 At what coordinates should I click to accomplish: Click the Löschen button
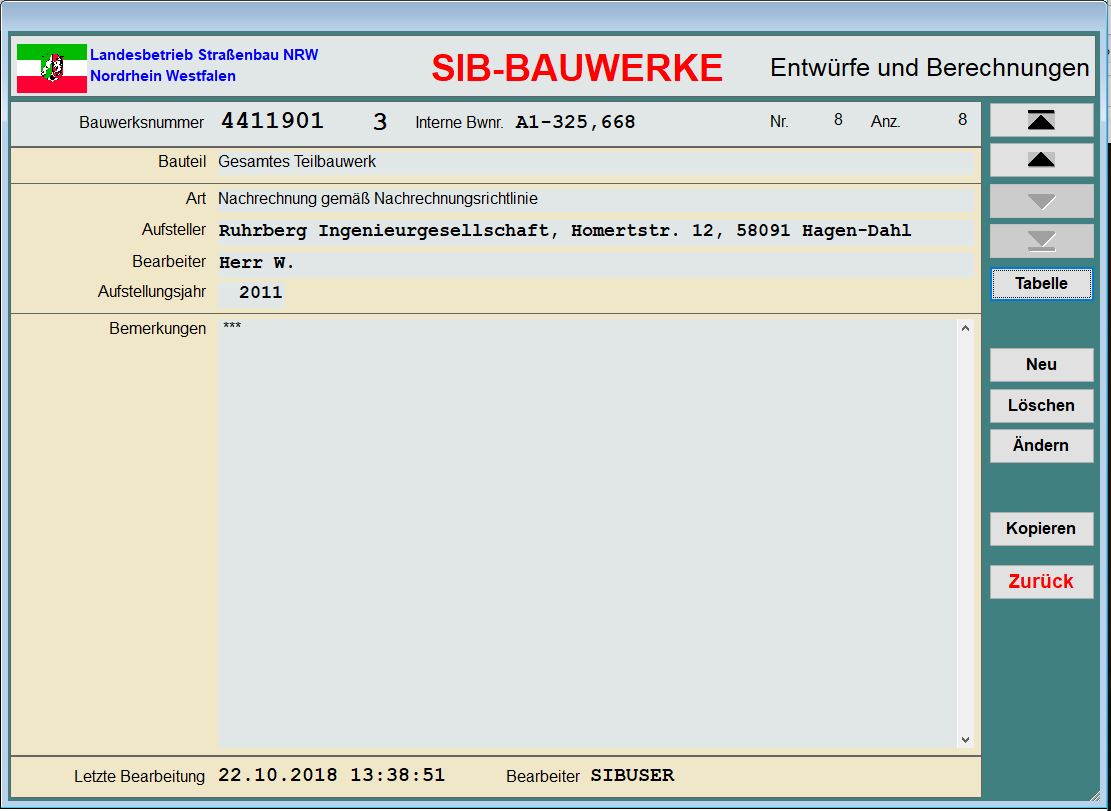1041,406
